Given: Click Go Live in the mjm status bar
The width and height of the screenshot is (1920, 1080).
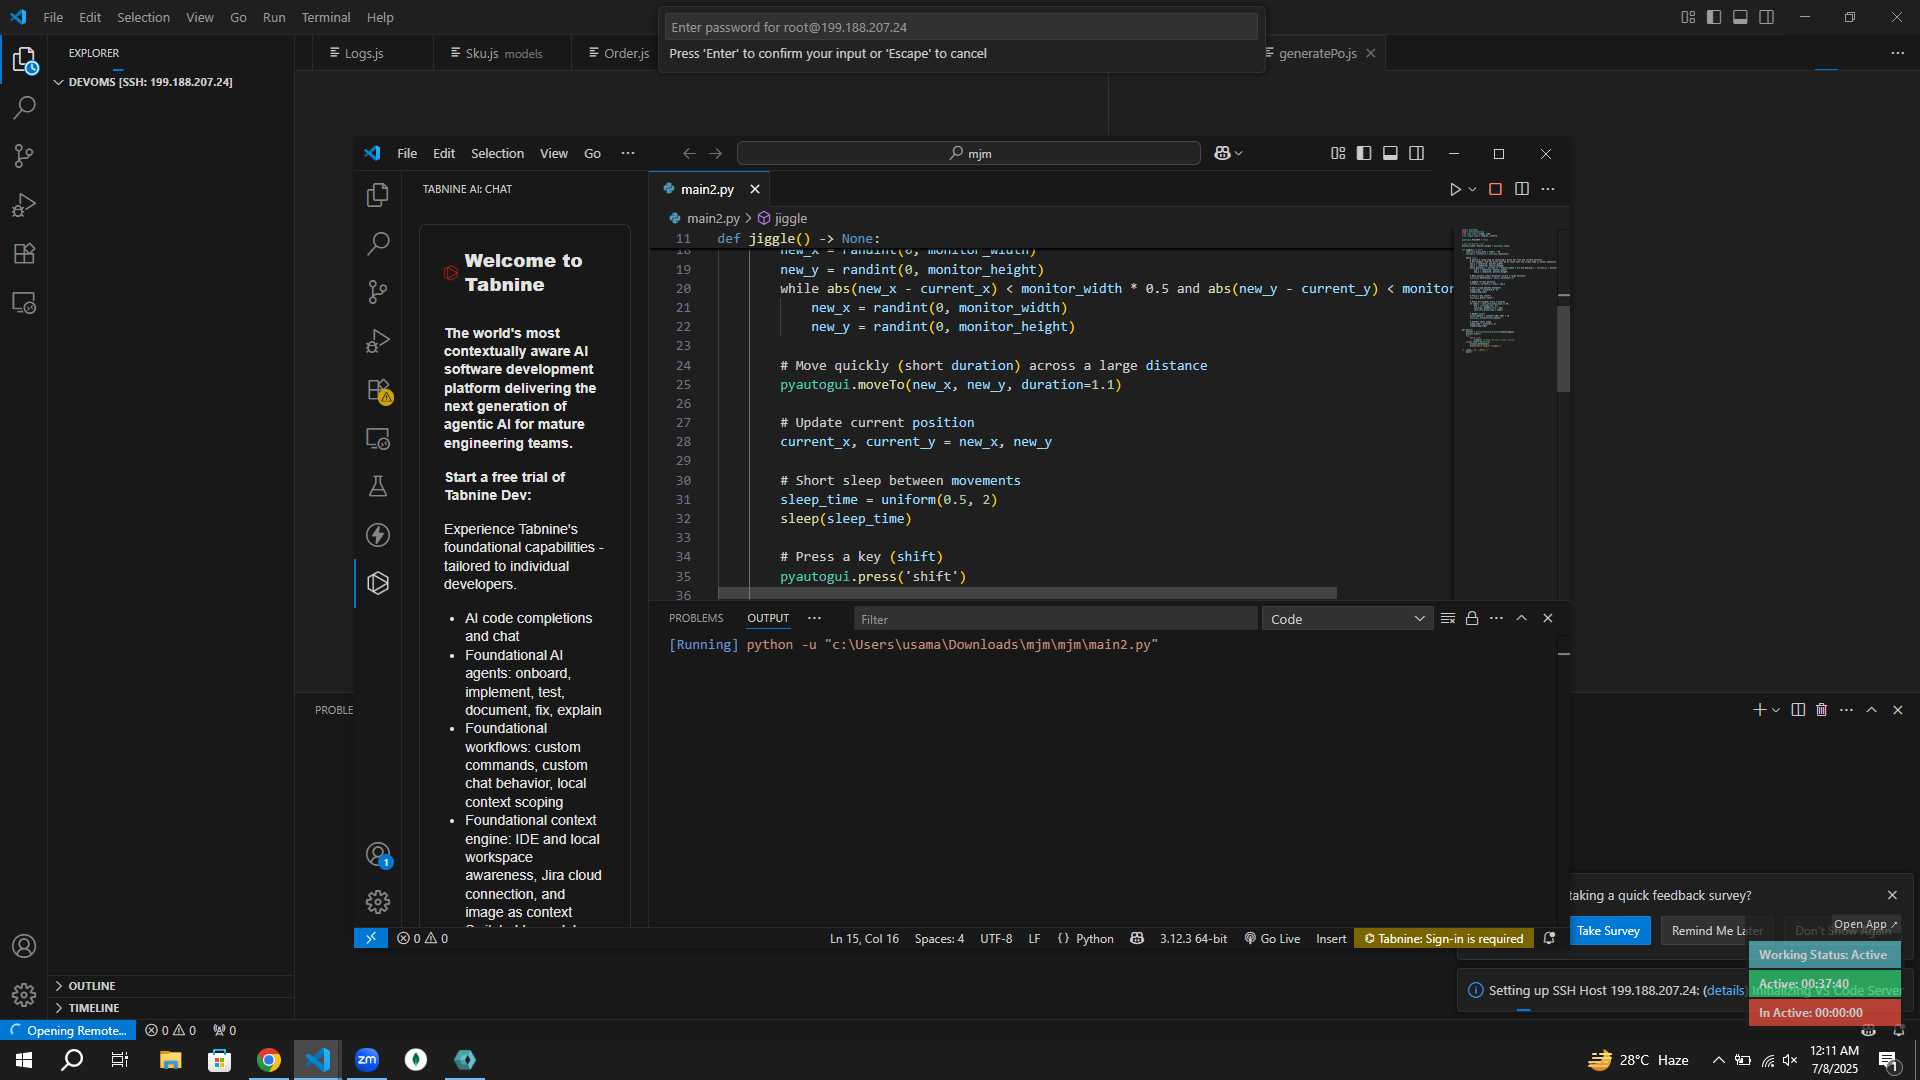Looking at the screenshot, I should tap(1272, 938).
